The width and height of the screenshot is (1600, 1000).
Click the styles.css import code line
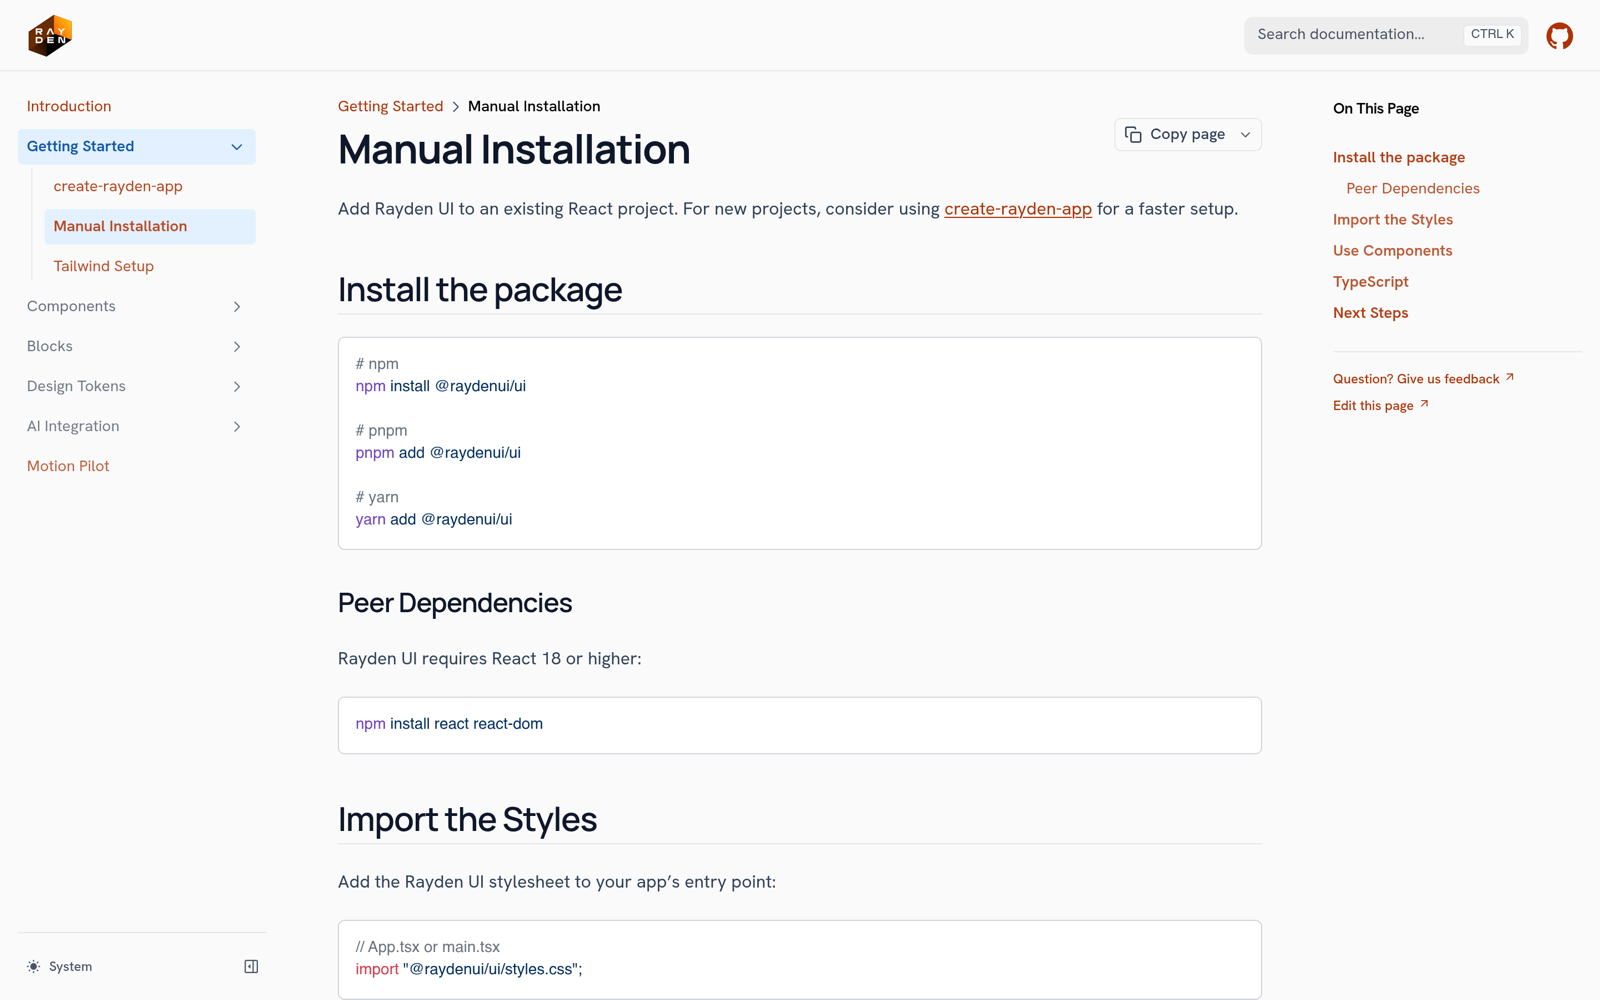(x=469, y=969)
